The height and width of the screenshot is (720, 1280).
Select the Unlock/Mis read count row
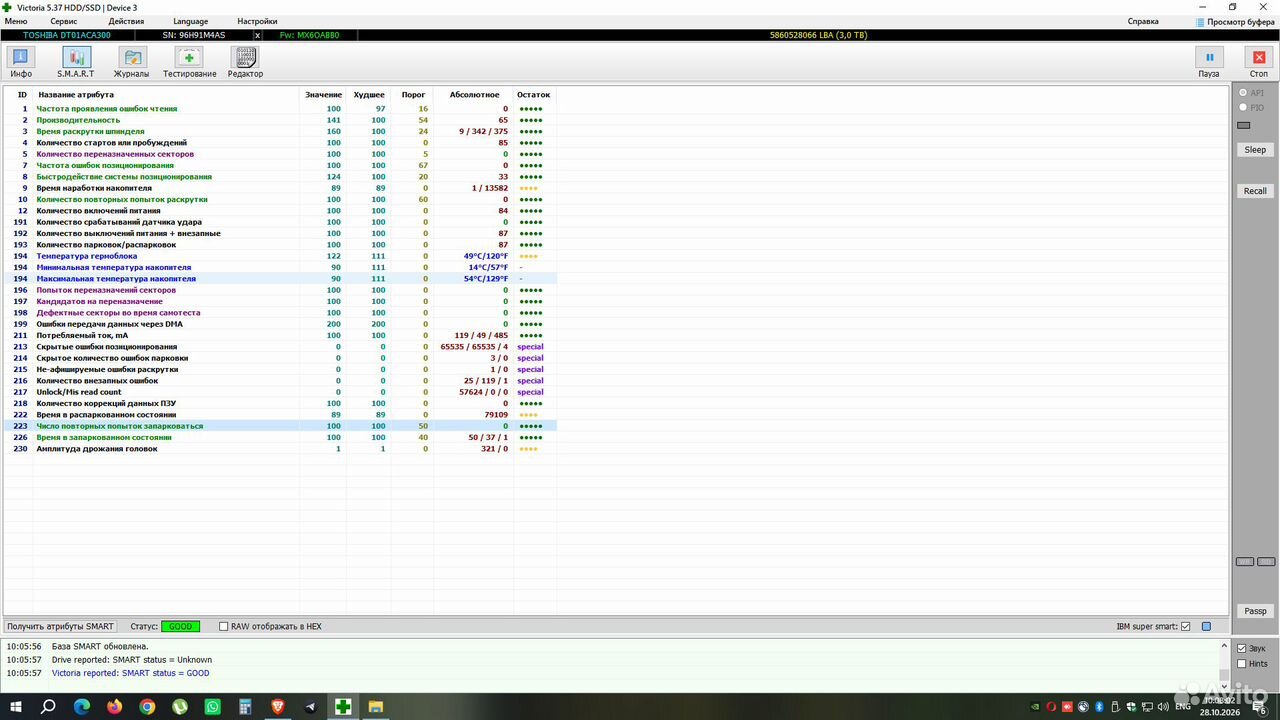click(x=280, y=392)
